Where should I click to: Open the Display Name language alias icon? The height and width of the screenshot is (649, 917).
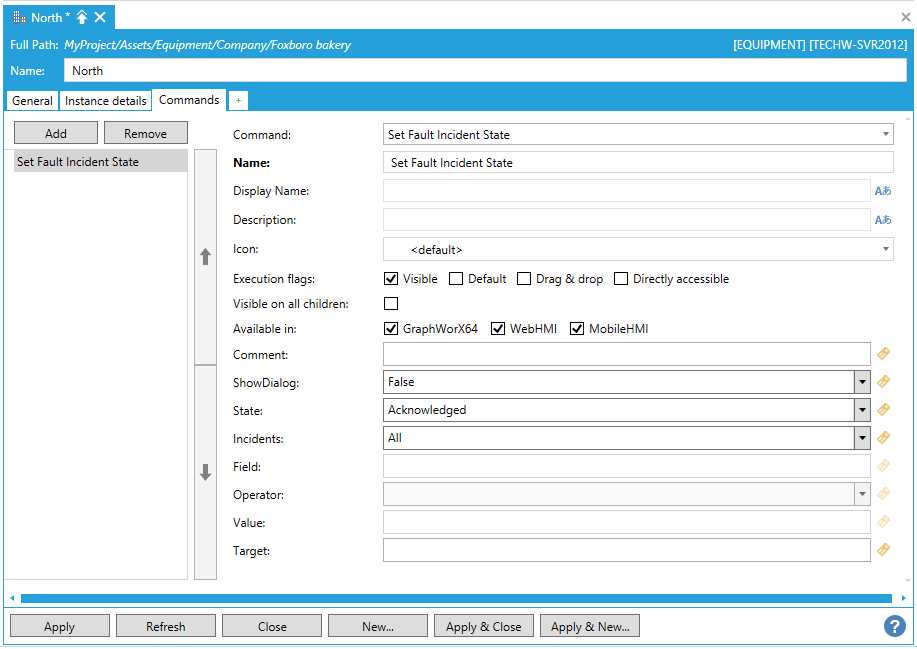tap(883, 191)
